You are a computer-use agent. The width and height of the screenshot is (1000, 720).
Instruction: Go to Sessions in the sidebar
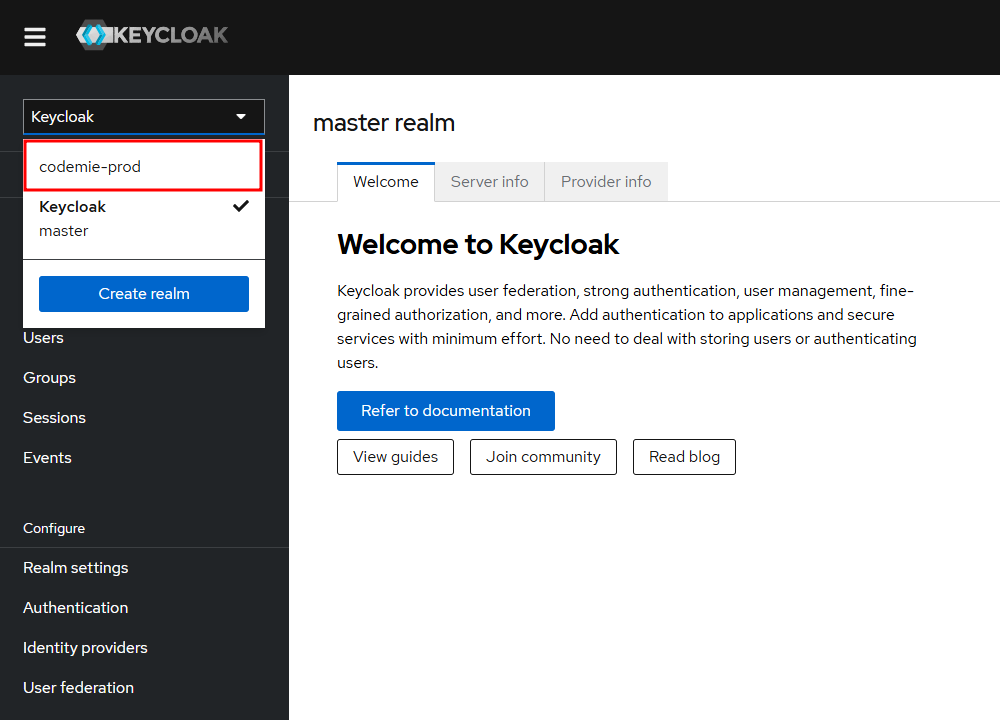55,418
